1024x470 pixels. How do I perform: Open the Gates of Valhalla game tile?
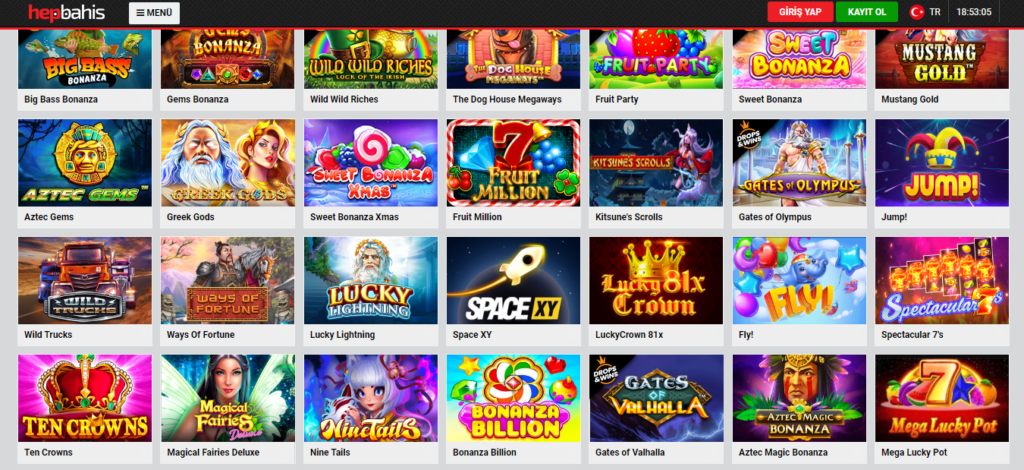tap(656, 398)
